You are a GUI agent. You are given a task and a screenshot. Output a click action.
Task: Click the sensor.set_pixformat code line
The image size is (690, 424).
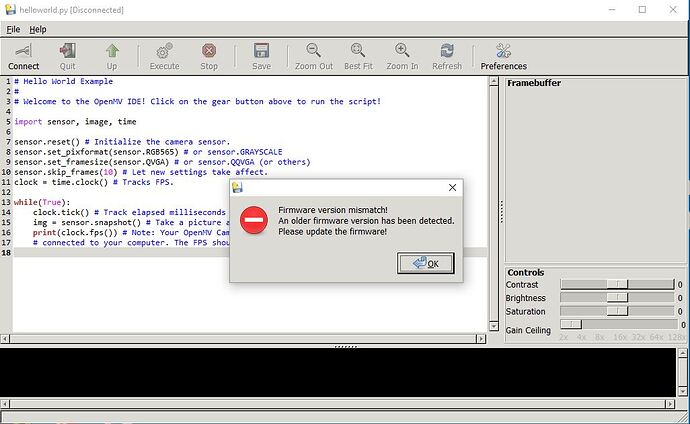tap(148, 152)
